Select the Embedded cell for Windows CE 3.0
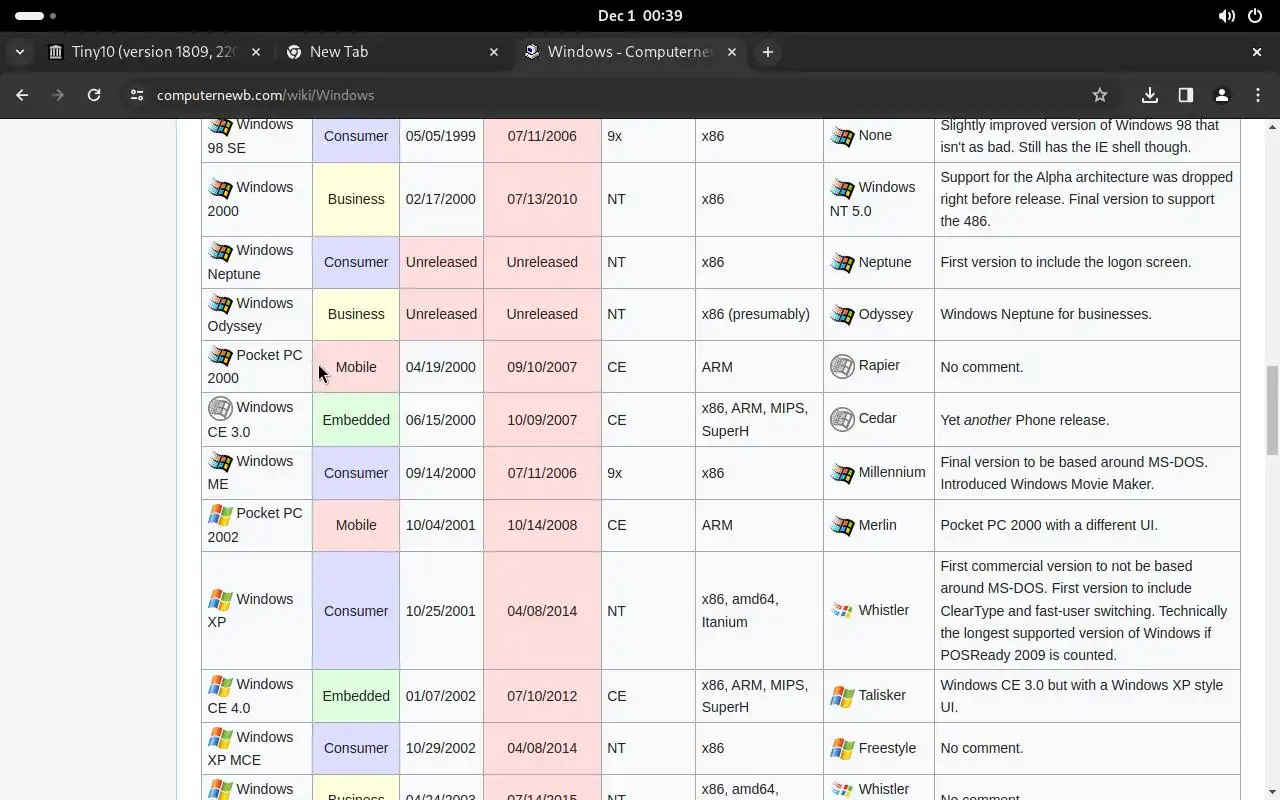1280x800 pixels. pos(356,420)
